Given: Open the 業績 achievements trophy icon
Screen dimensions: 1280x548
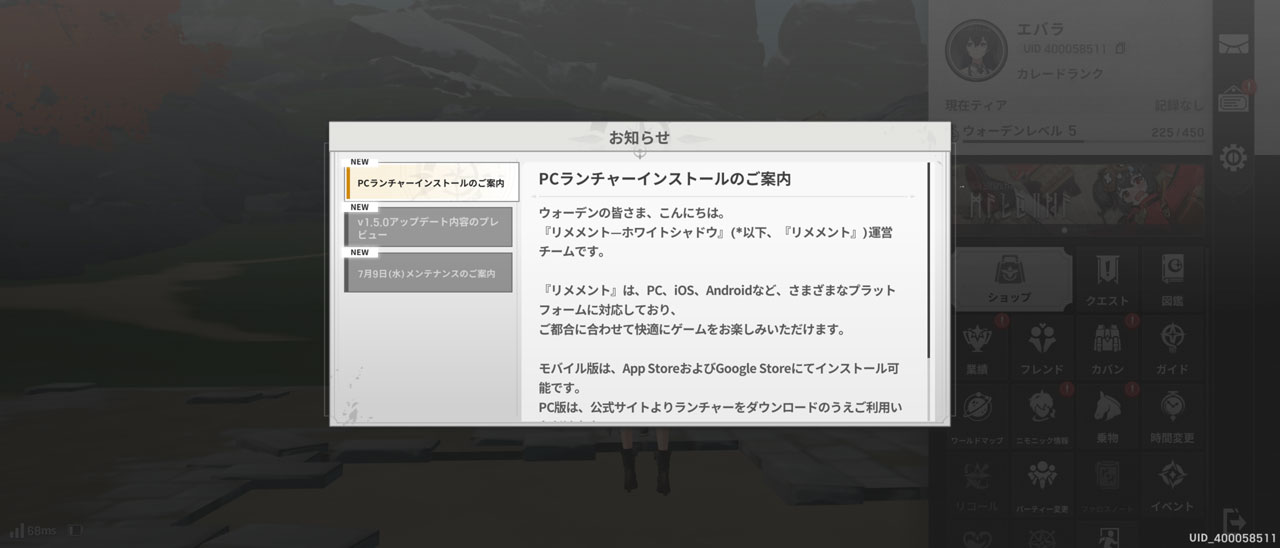Looking at the screenshot, I should click(x=976, y=345).
